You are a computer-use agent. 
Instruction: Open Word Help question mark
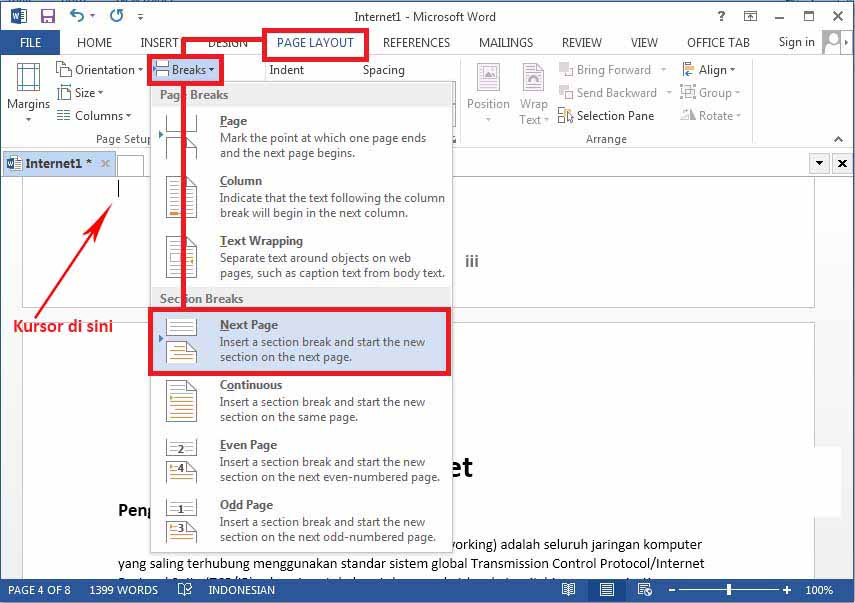(x=721, y=16)
